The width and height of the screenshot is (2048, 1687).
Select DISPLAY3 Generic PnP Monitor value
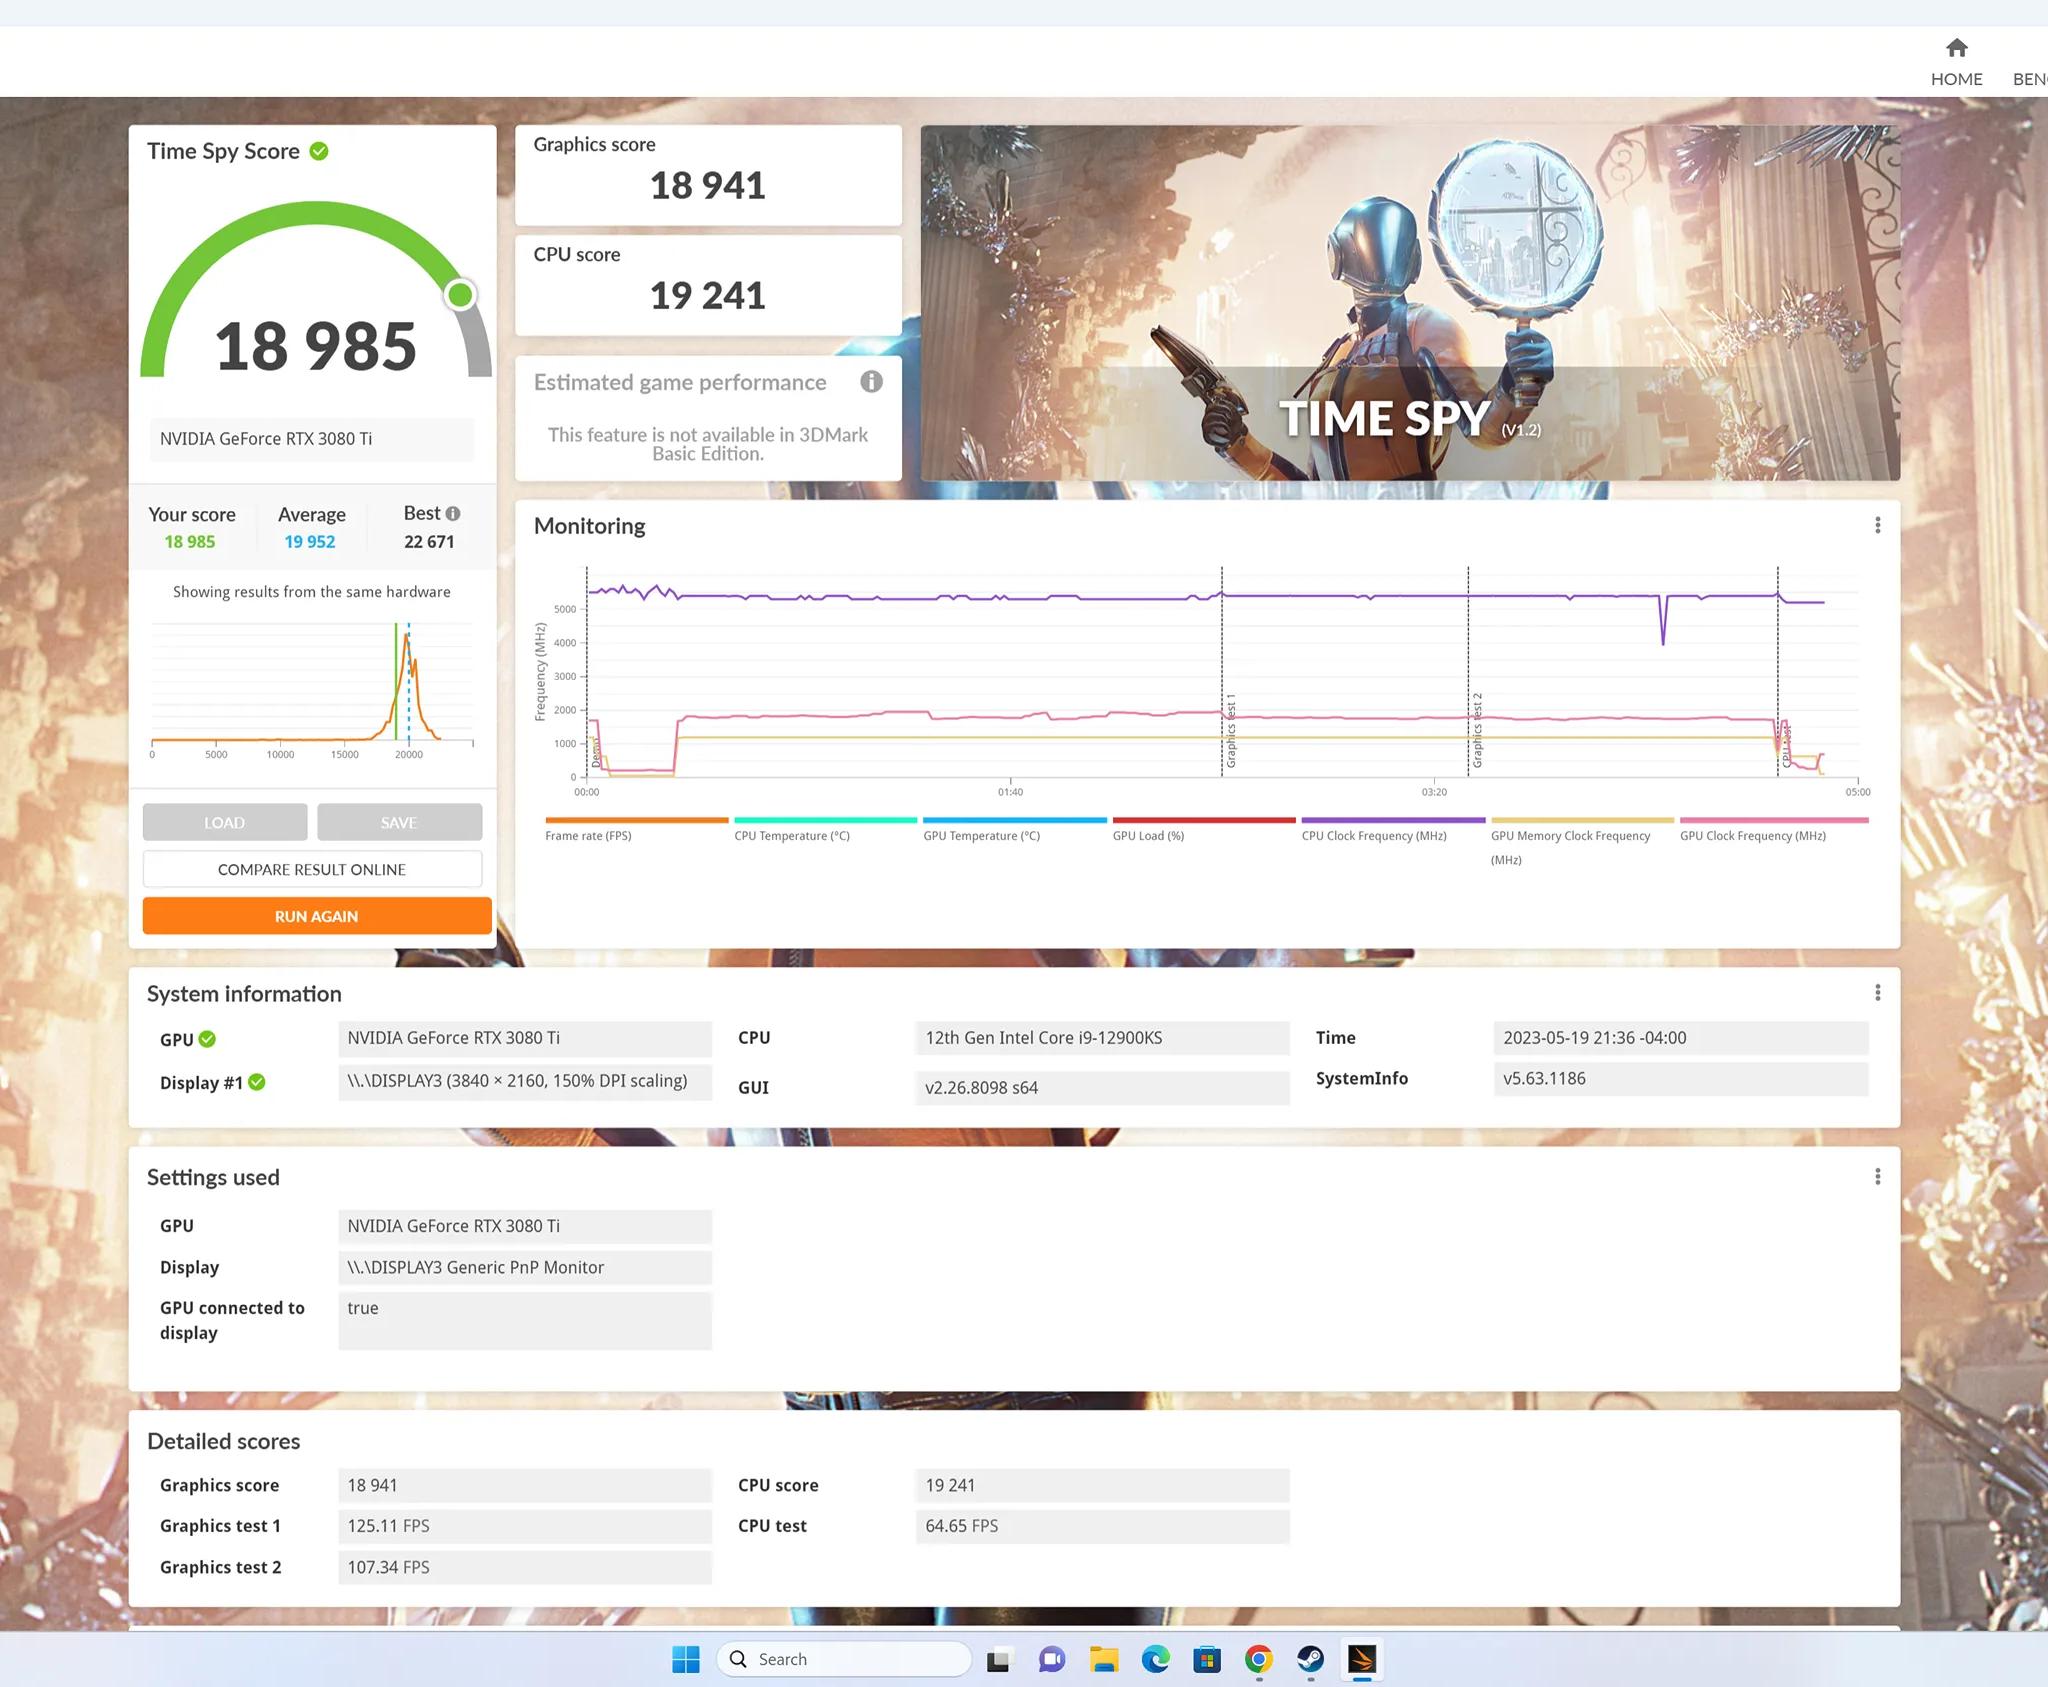point(525,1267)
